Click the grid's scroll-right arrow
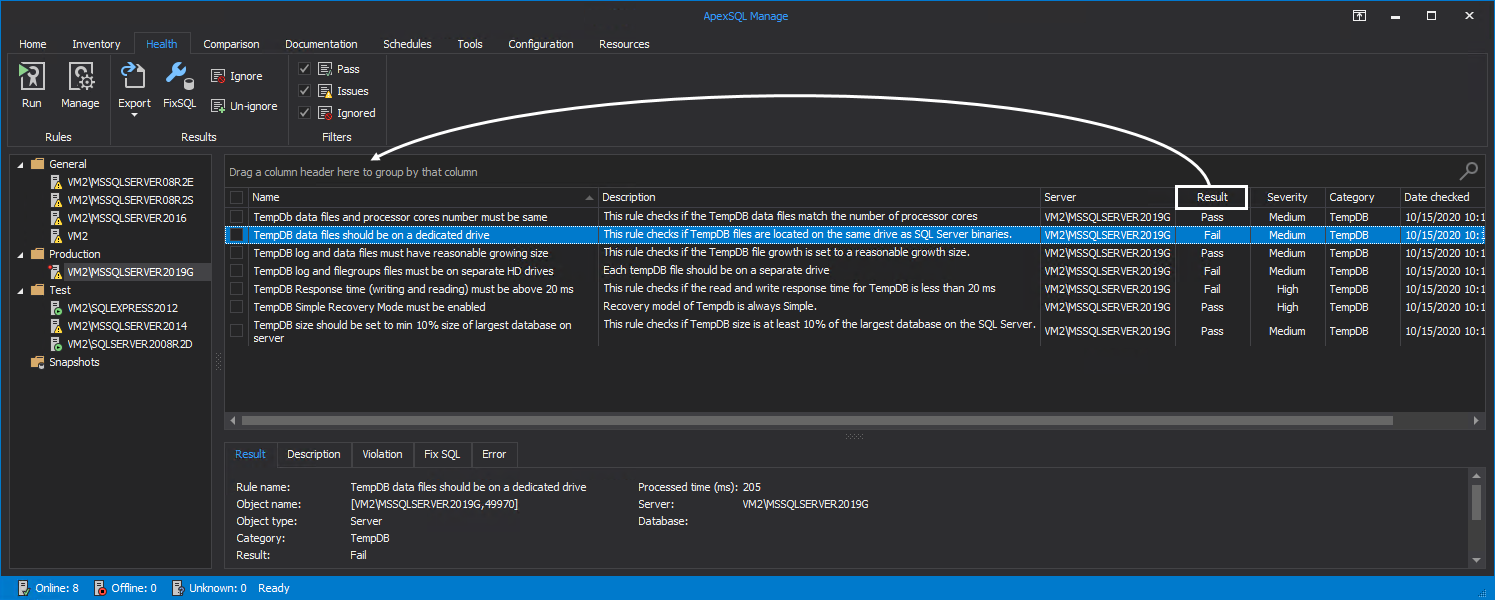Image resolution: width=1495 pixels, height=600 pixels. click(x=1477, y=421)
